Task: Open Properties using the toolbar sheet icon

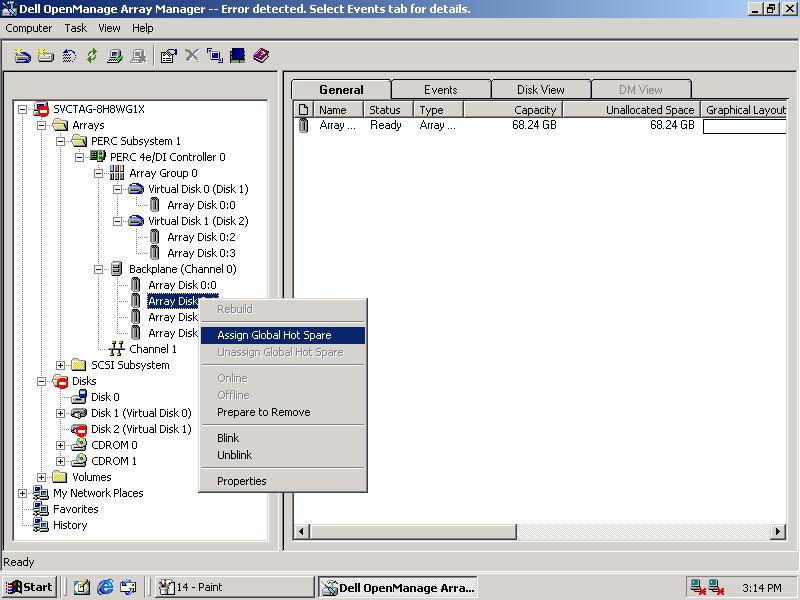Action: (x=168, y=56)
